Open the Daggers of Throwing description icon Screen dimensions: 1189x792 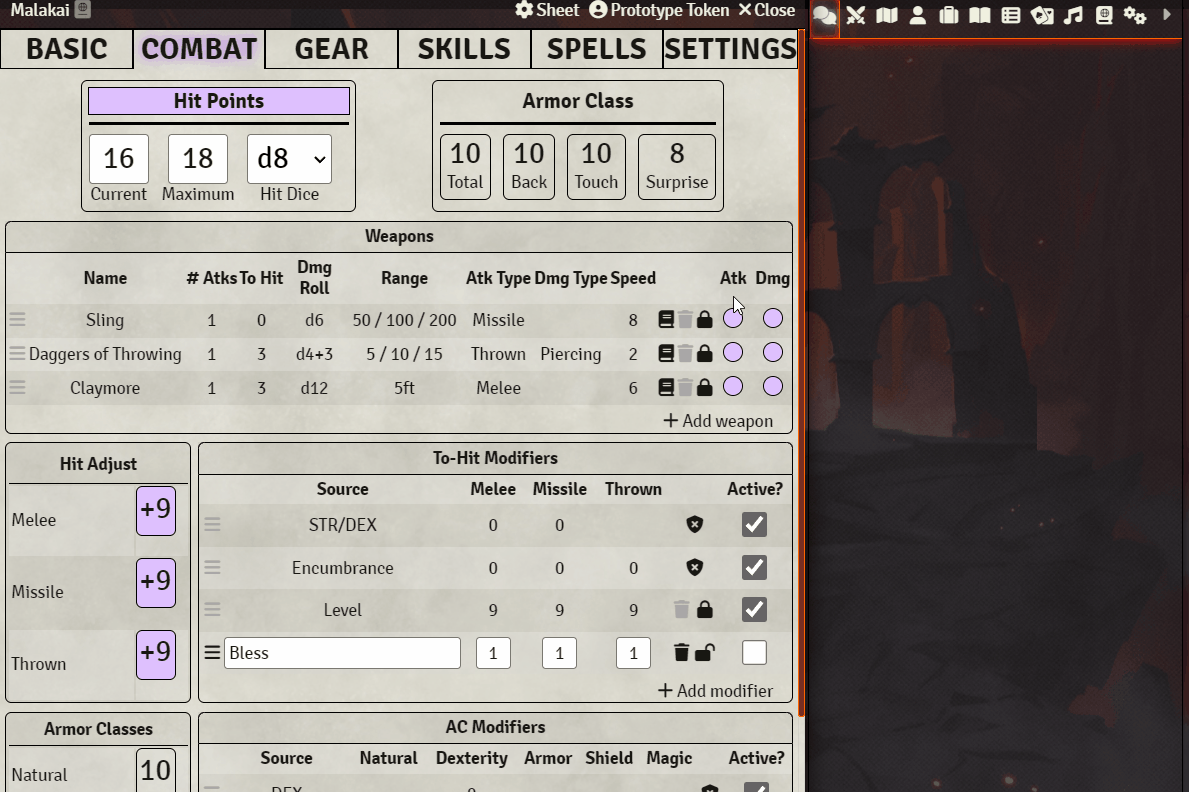(x=666, y=354)
